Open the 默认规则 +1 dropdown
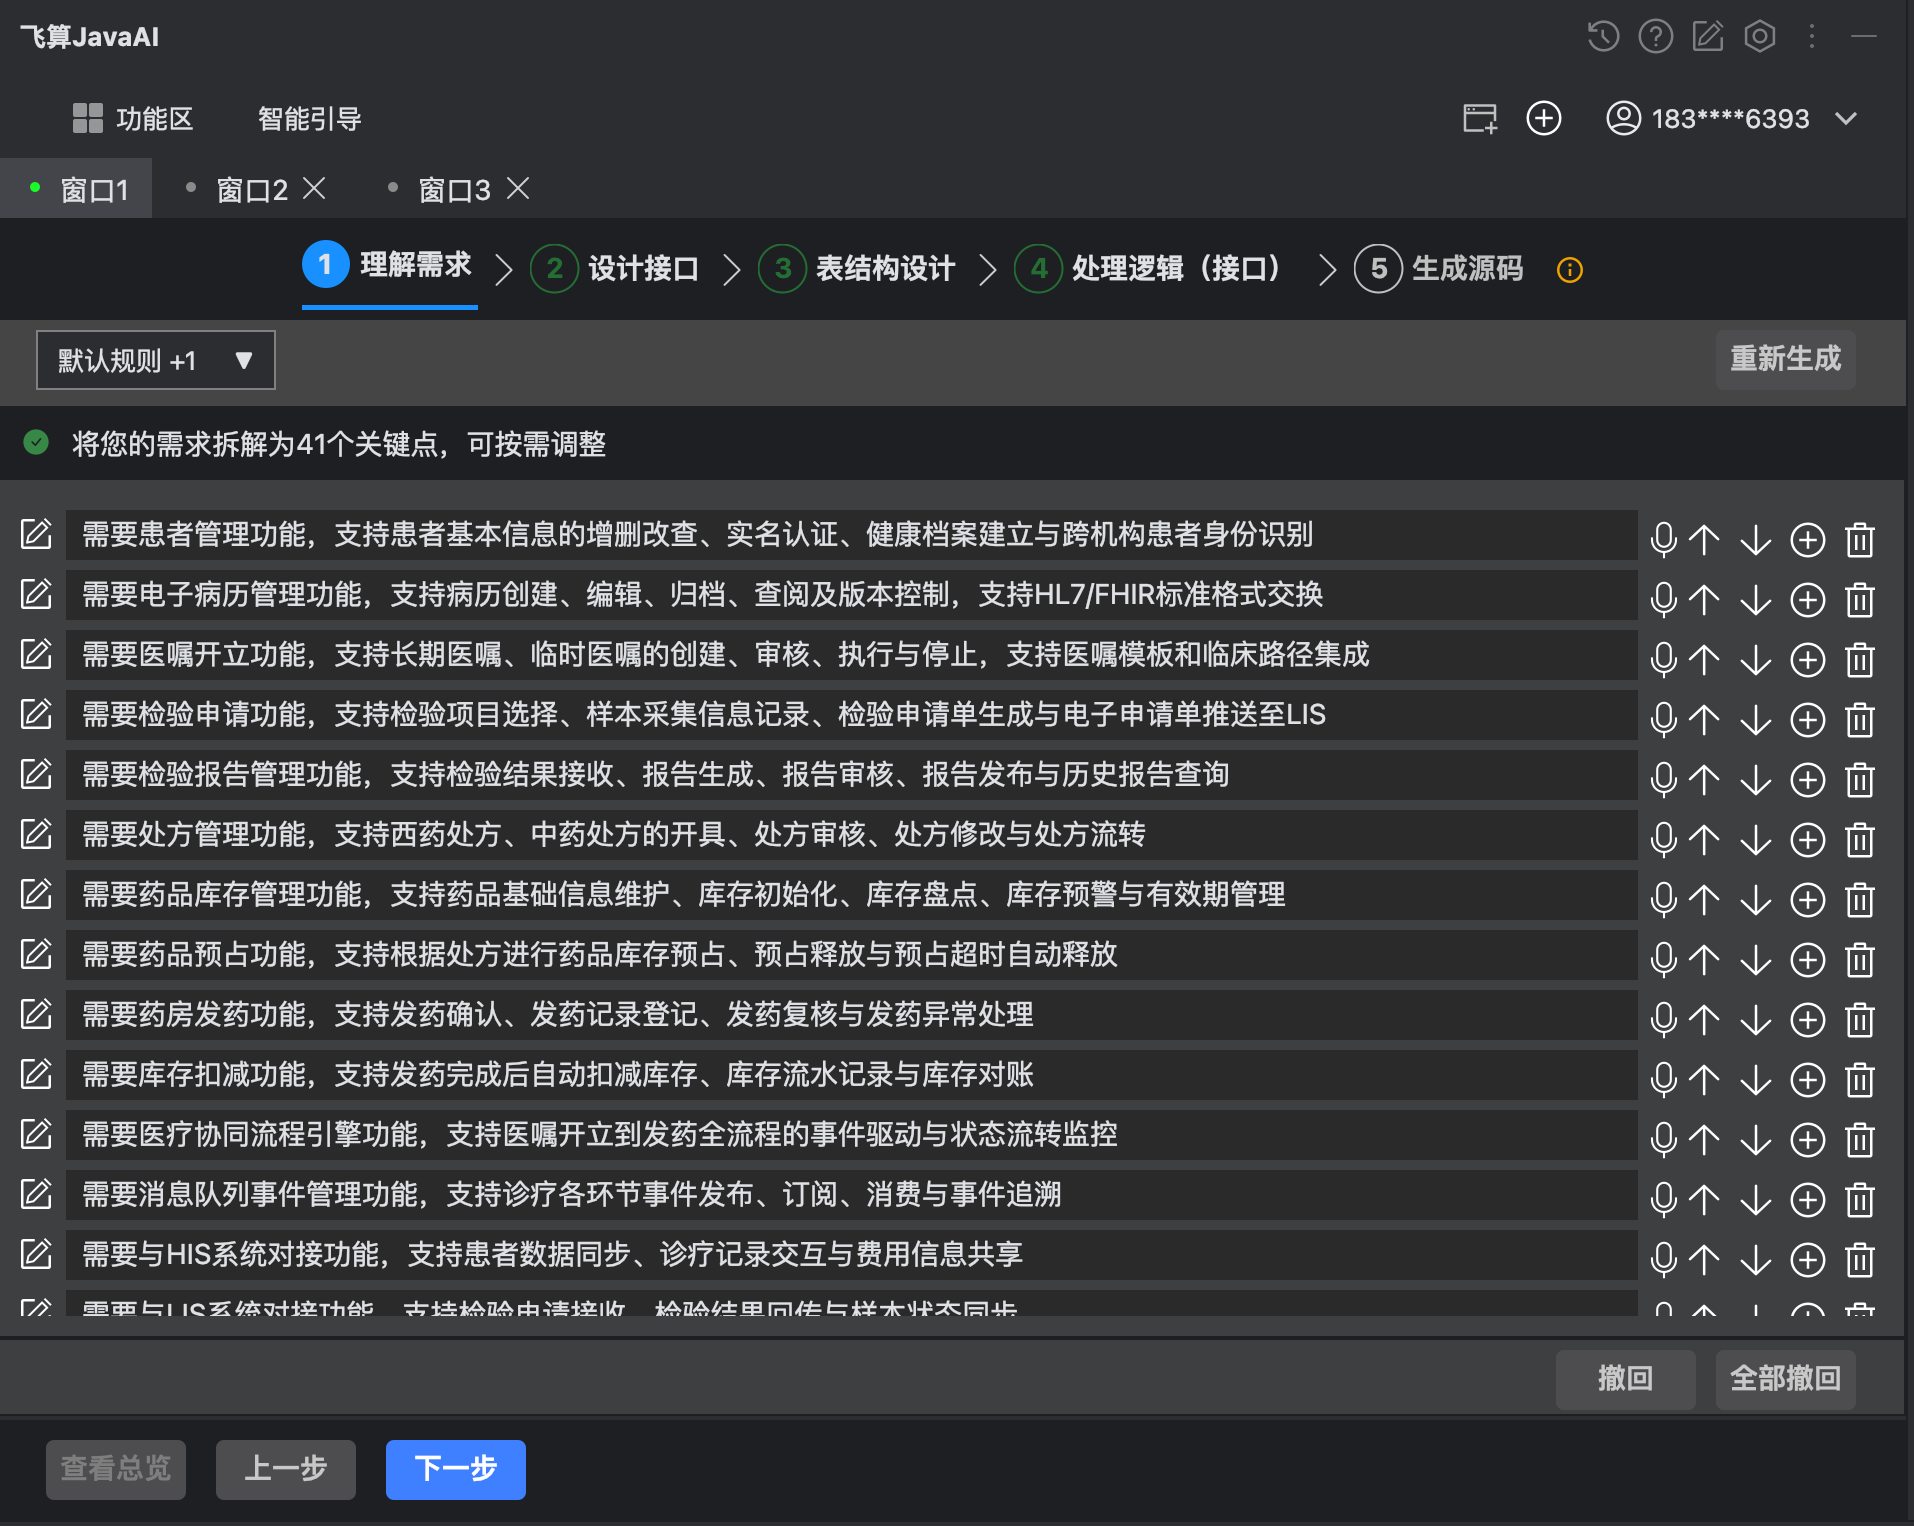Viewport: 1914px width, 1526px height. (x=156, y=360)
